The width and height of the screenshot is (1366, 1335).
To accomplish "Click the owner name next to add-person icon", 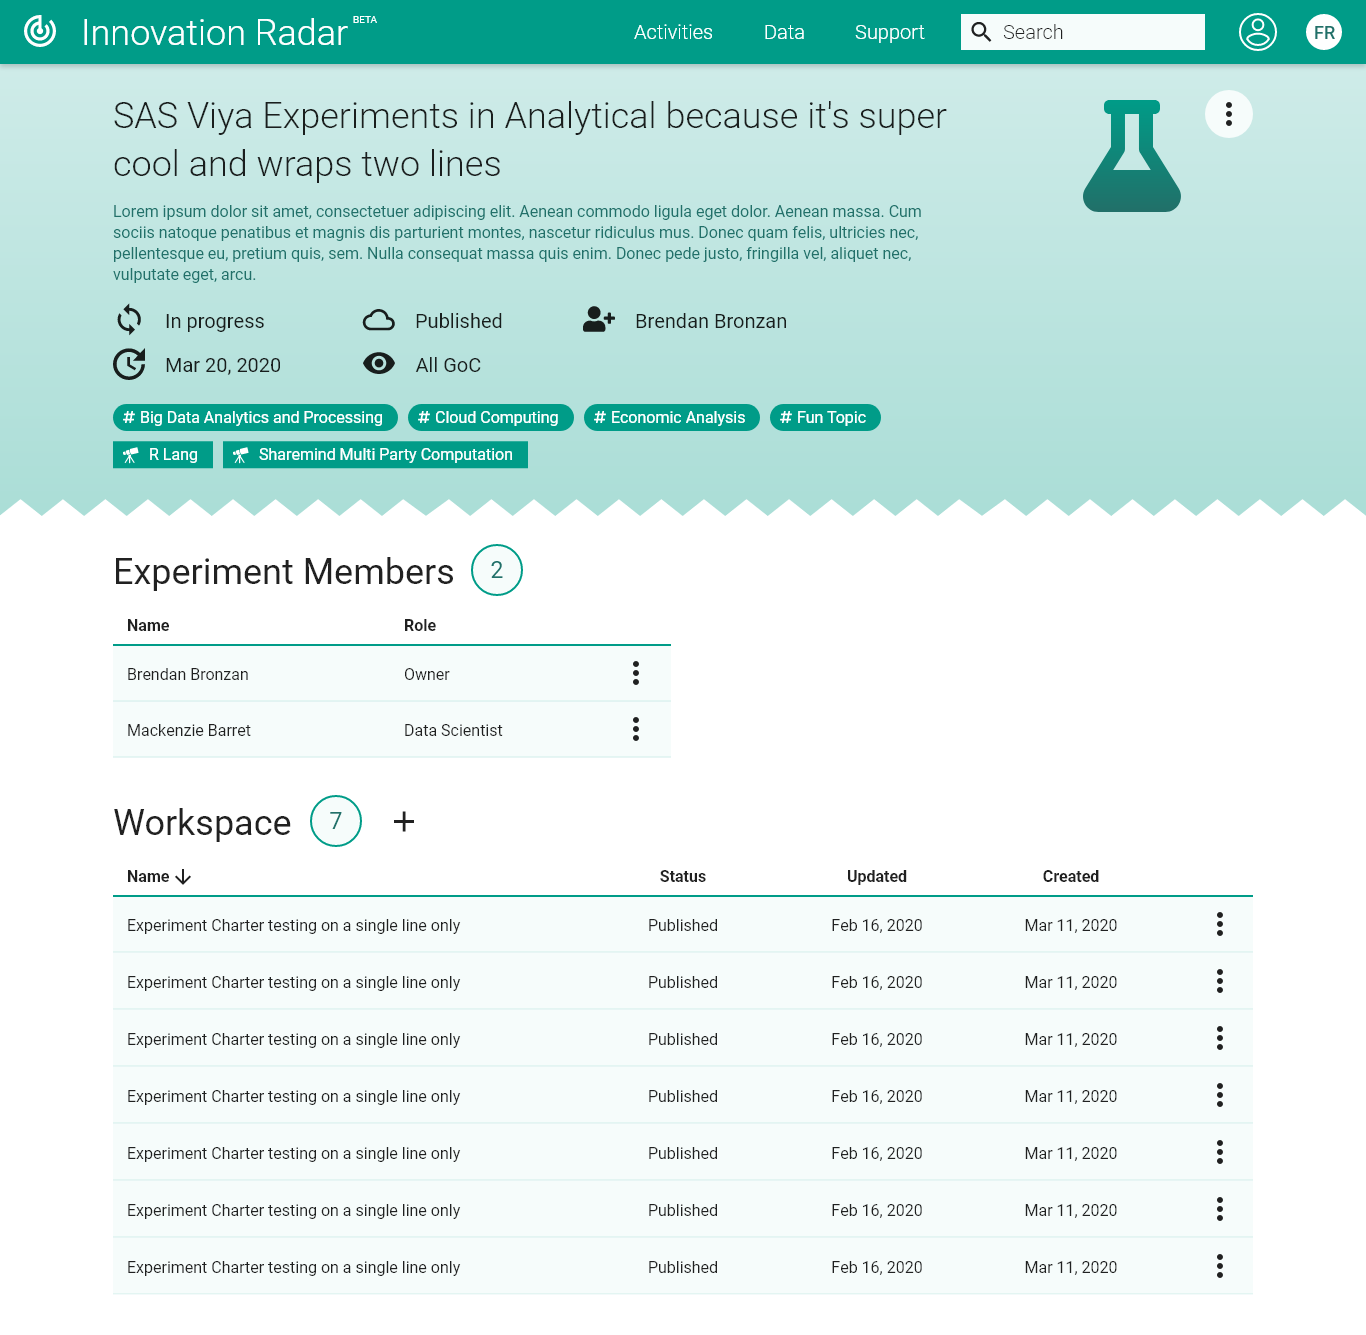I will coord(711,321).
